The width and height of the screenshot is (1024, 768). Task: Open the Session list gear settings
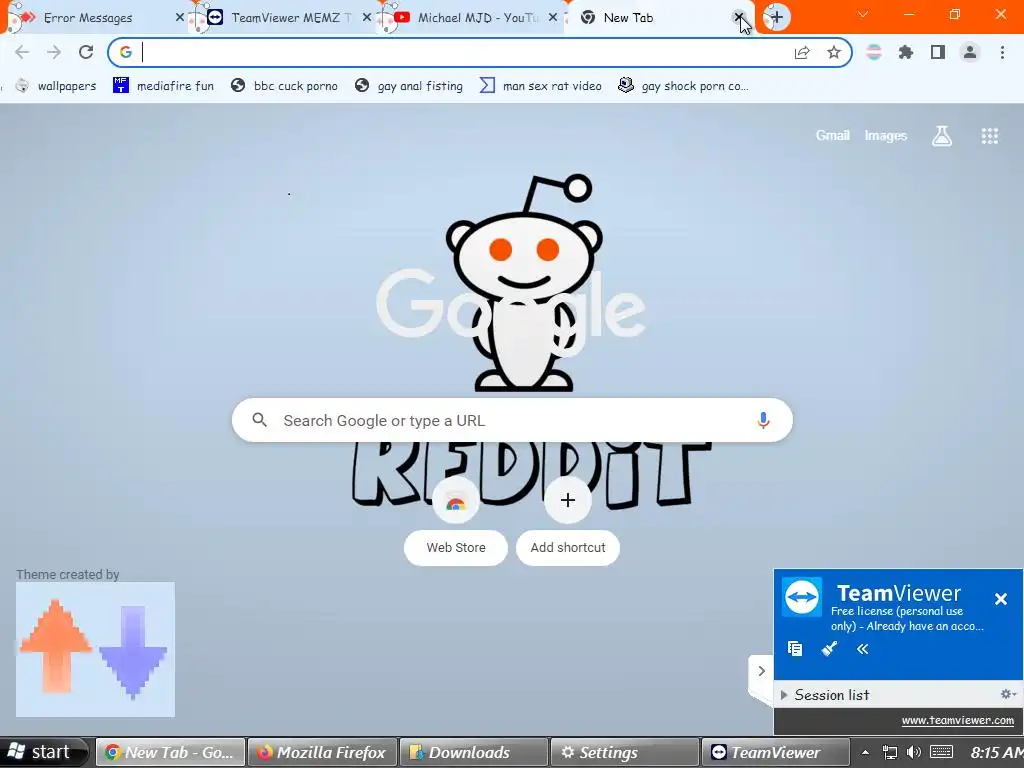click(1008, 694)
